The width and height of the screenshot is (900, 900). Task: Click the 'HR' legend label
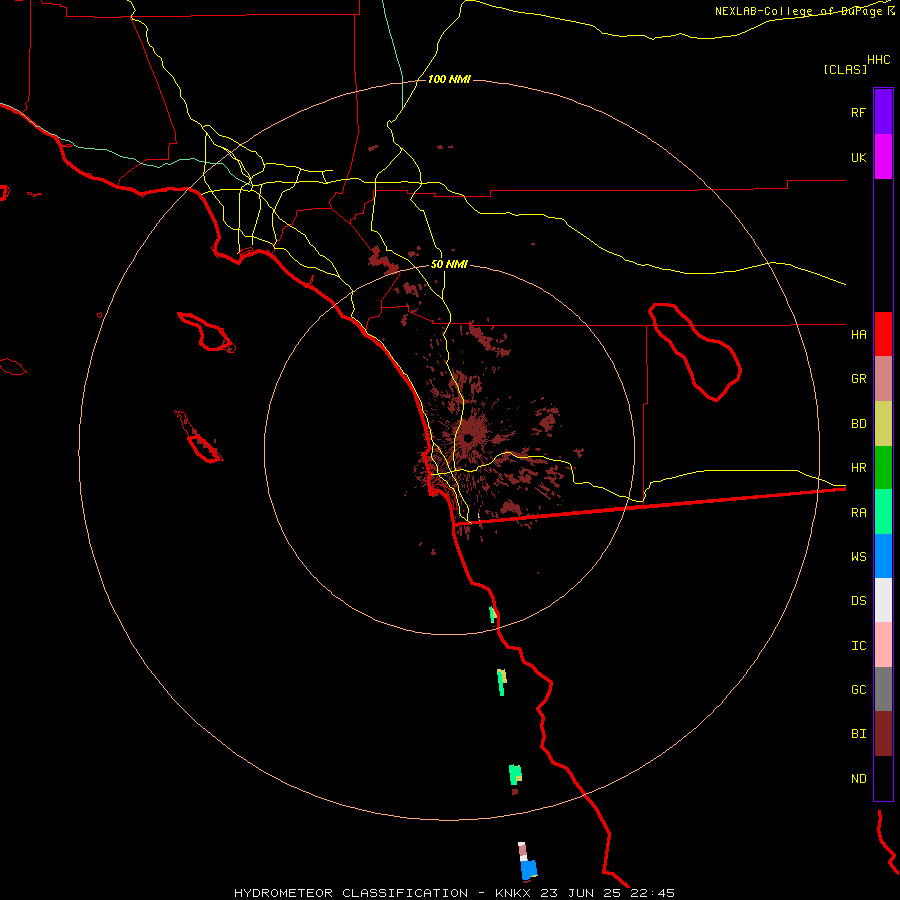[x=859, y=468]
